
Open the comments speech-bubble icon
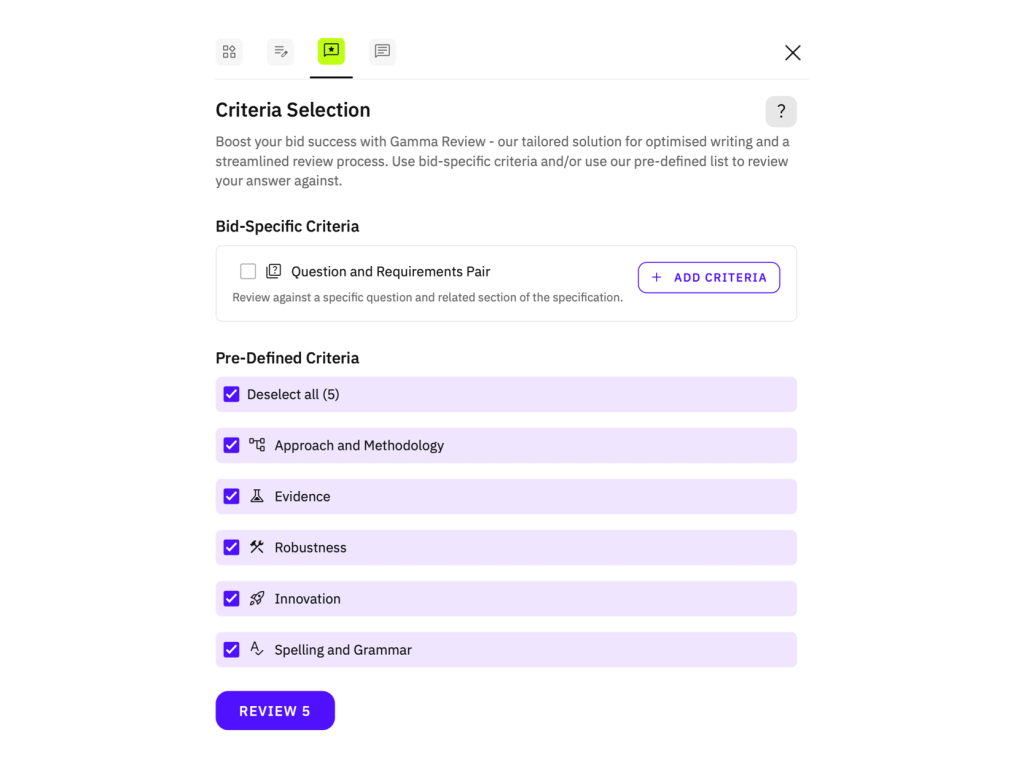[x=382, y=52]
